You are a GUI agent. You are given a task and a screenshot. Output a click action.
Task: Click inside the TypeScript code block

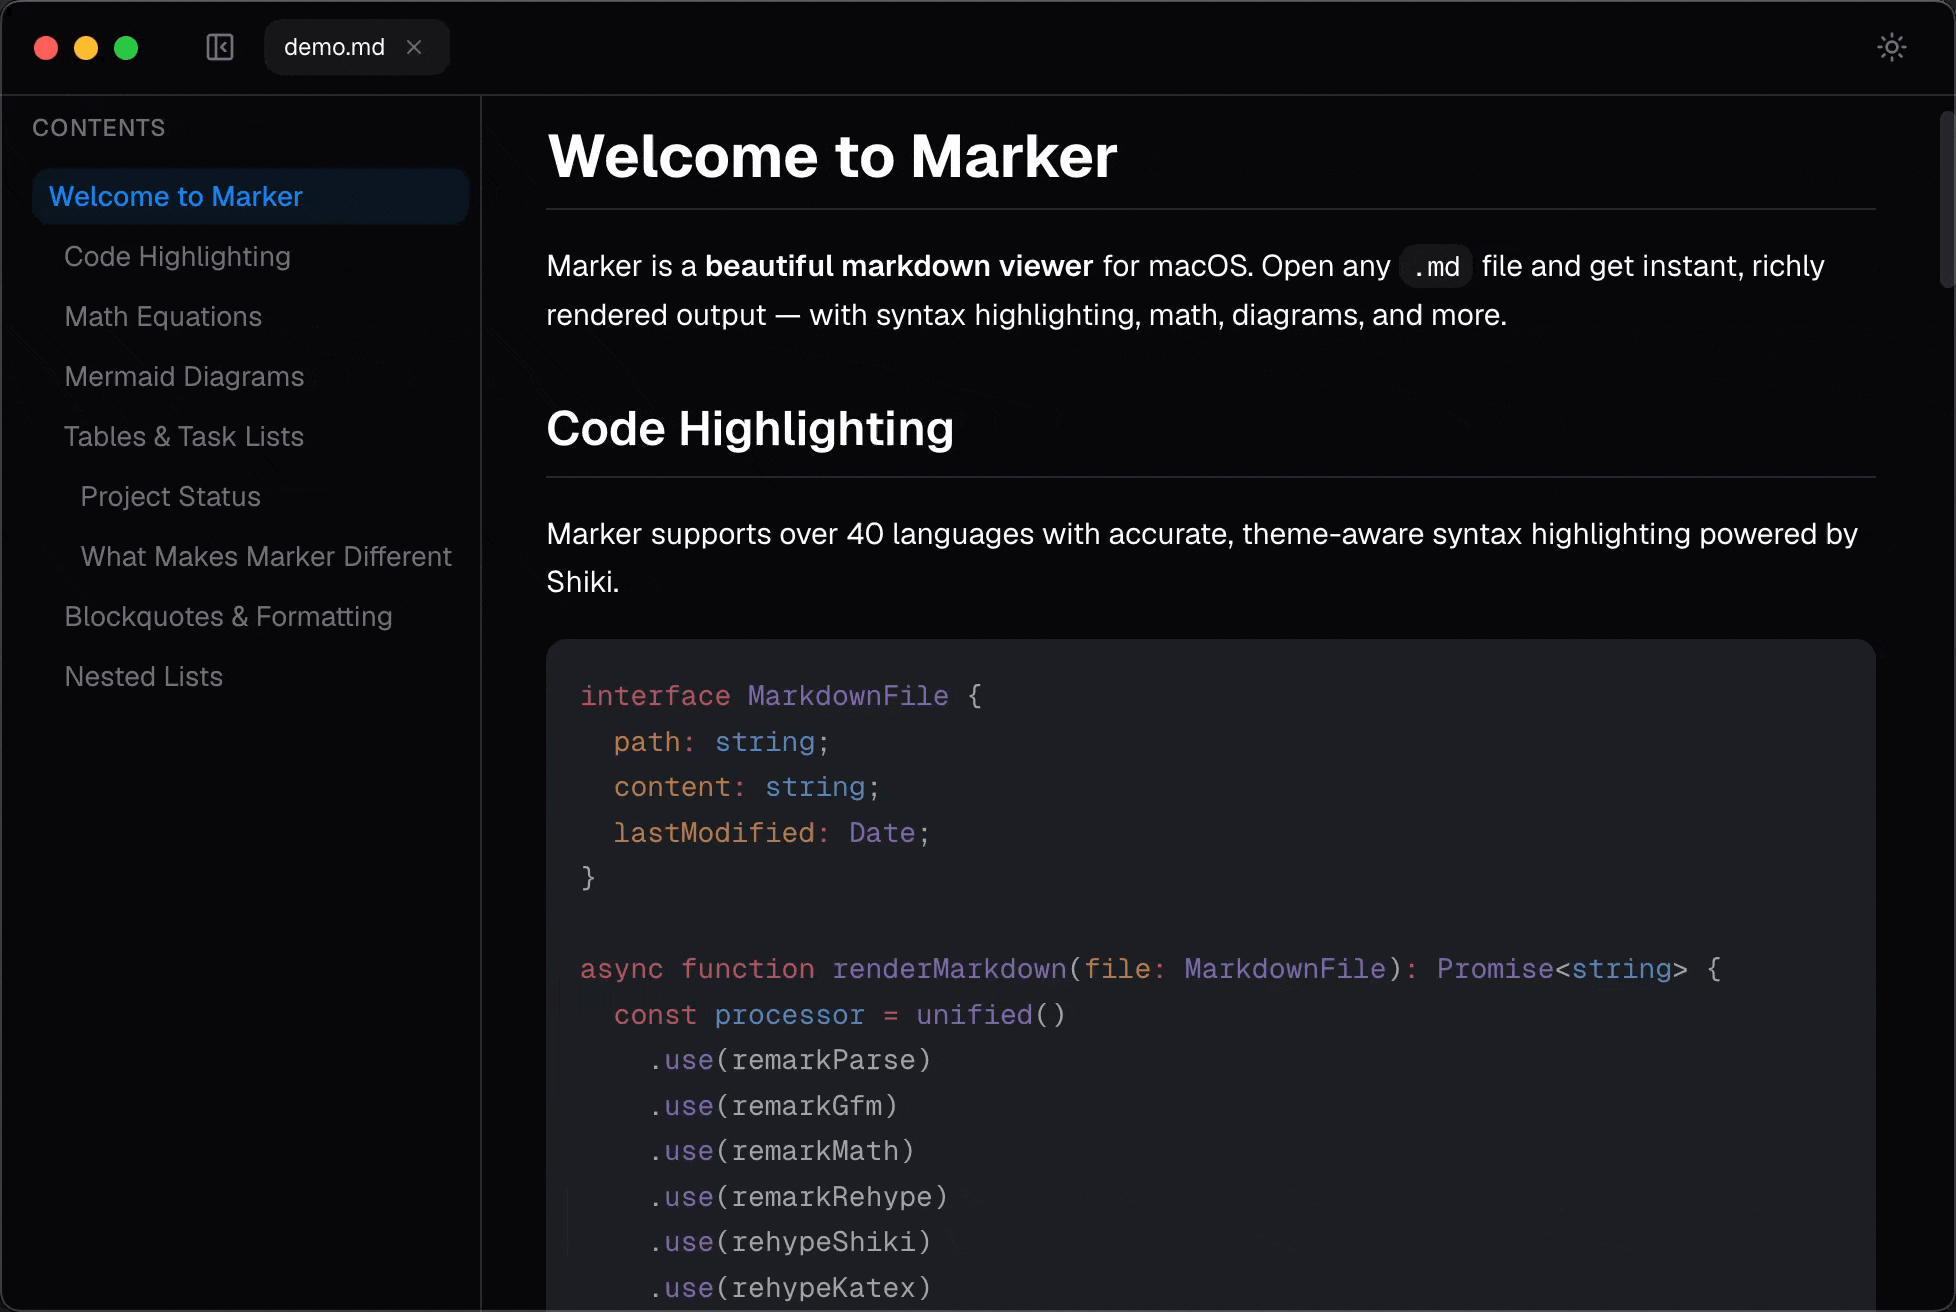coord(1100,900)
